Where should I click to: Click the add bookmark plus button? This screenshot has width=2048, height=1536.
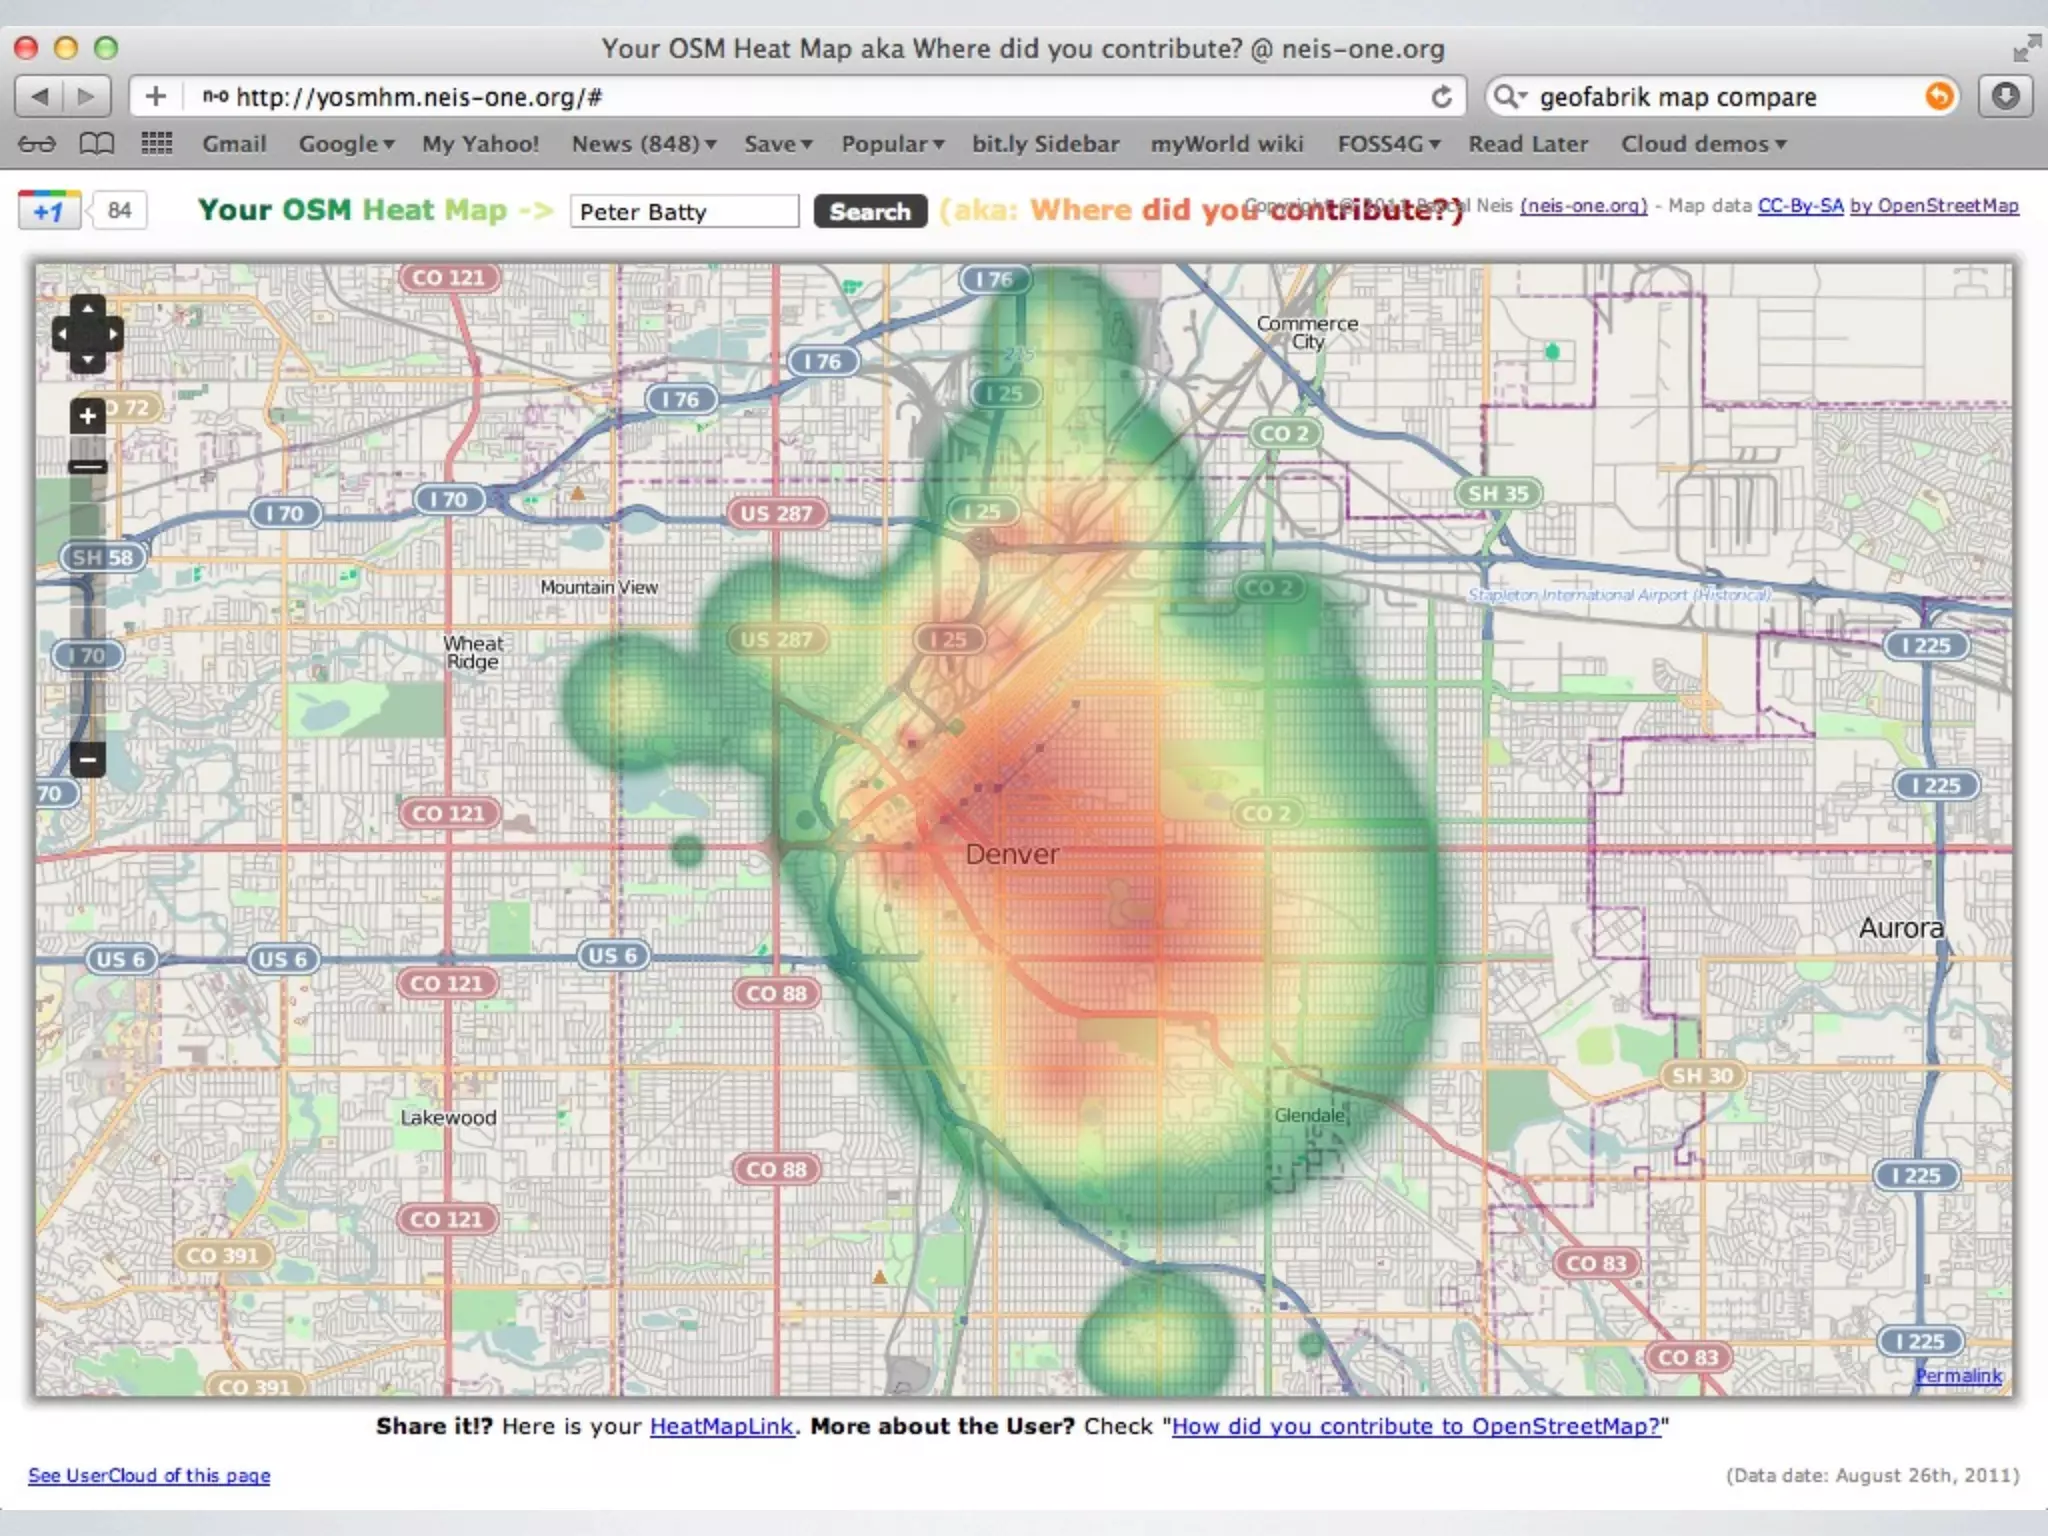pos(156,97)
